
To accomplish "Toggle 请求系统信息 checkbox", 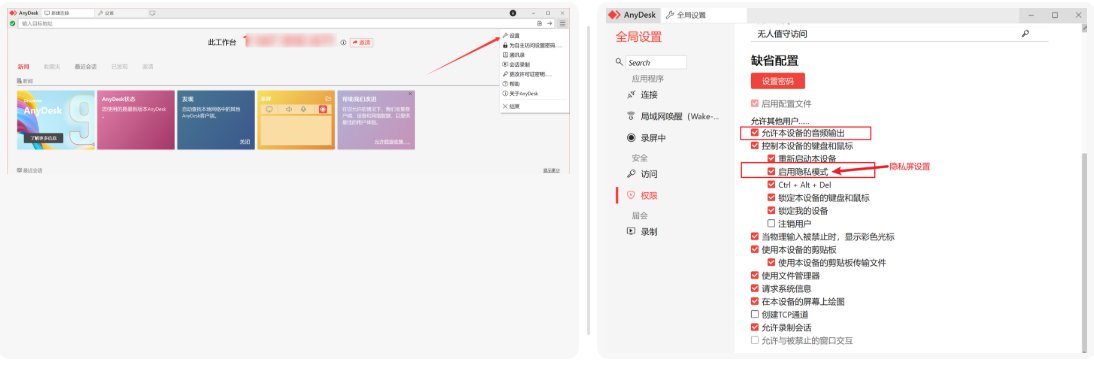I will (755, 288).
